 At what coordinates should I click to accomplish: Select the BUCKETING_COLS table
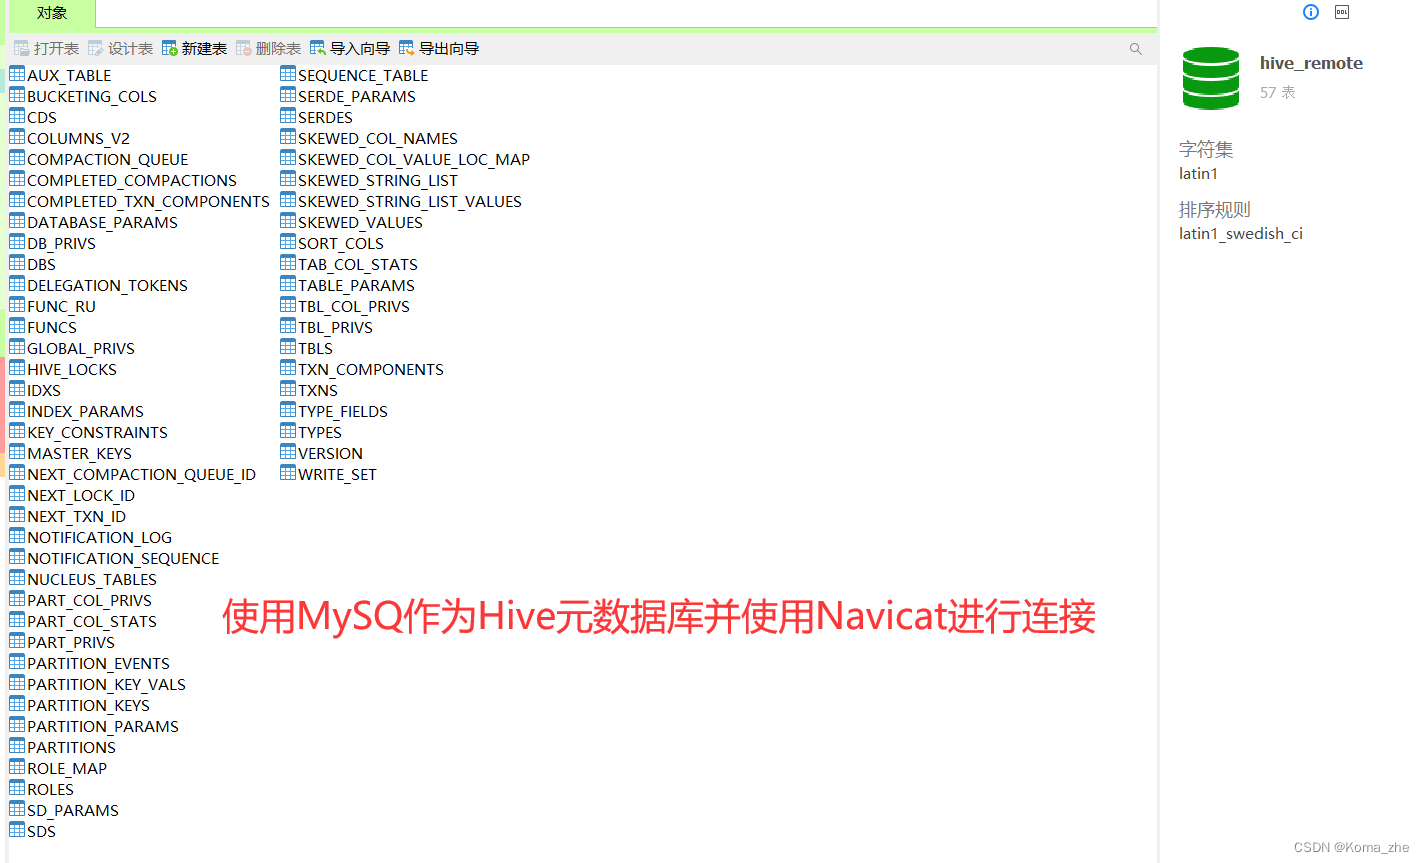pyautogui.click(x=92, y=96)
